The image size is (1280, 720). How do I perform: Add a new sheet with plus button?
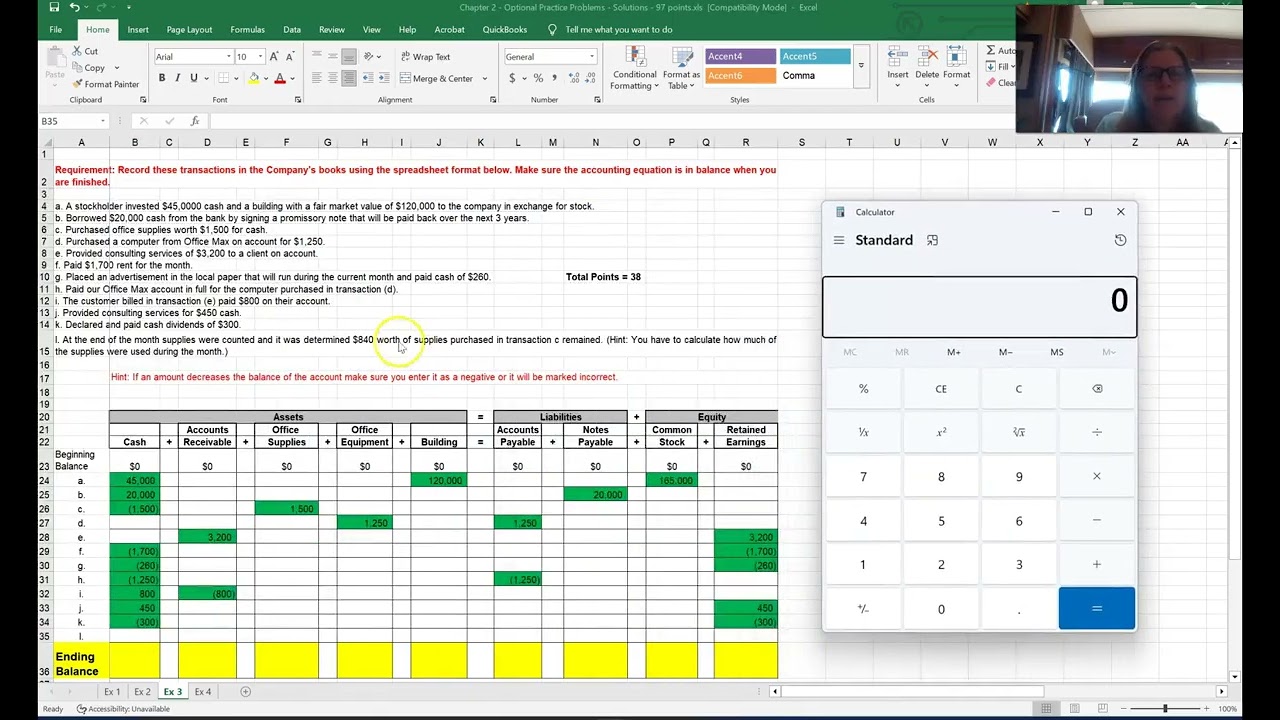(245, 692)
